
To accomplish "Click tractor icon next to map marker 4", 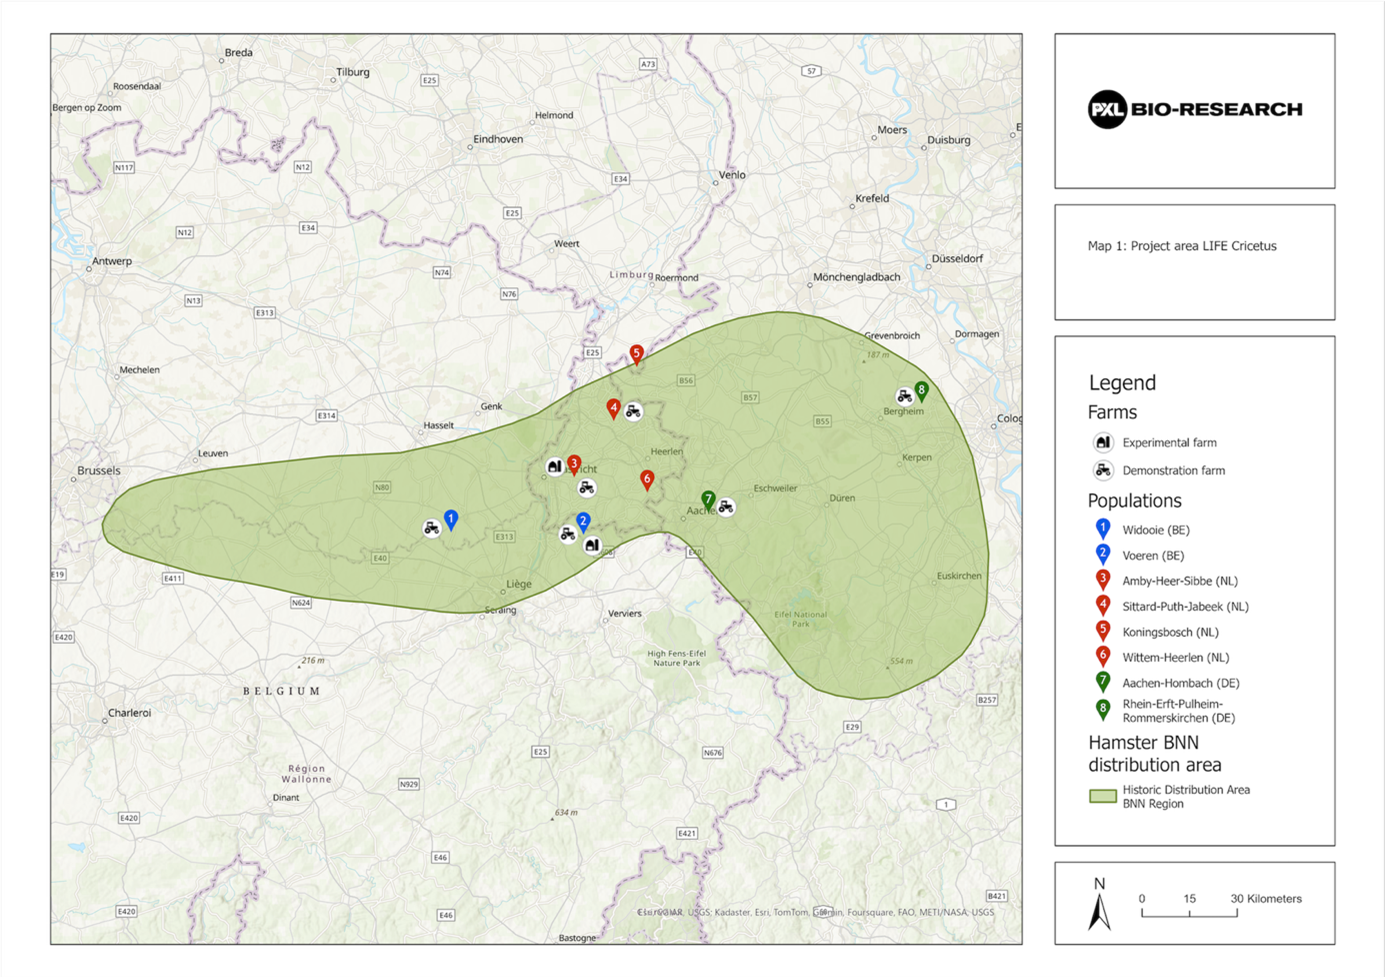I will (633, 411).
